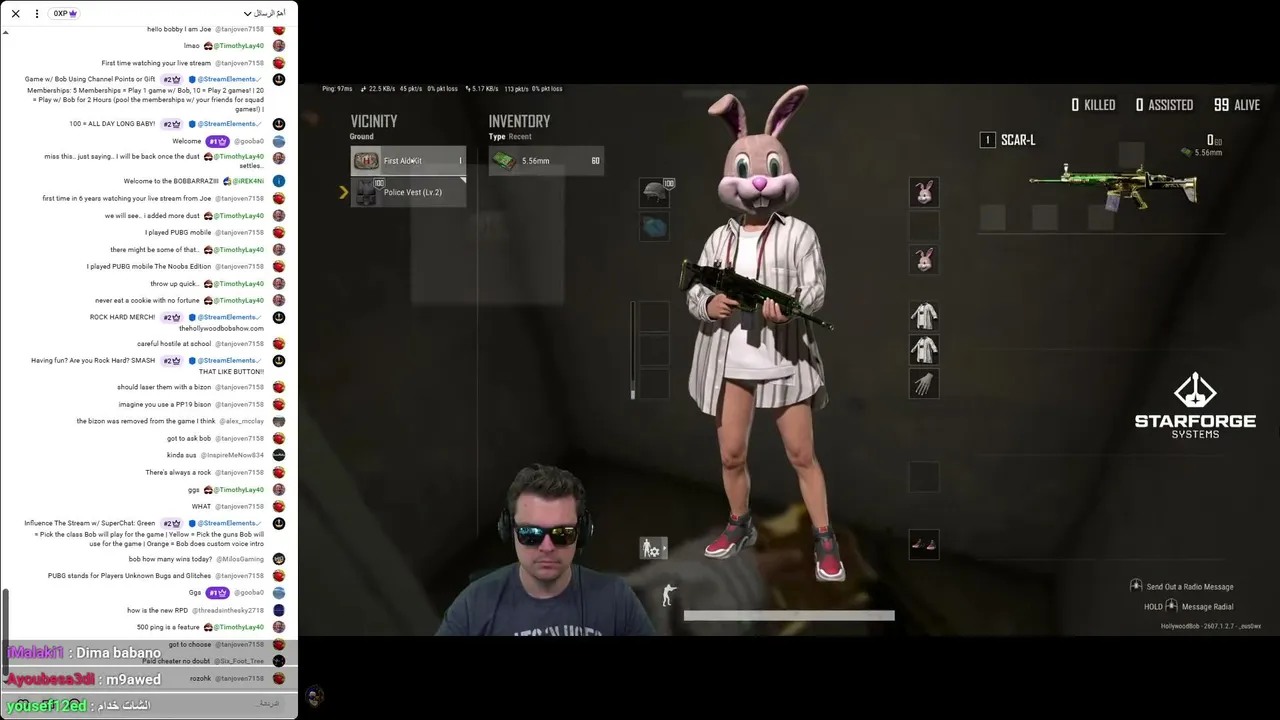1280x720 pixels.
Task: Click the @MilosGaming username in chat
Action: click(x=240, y=560)
